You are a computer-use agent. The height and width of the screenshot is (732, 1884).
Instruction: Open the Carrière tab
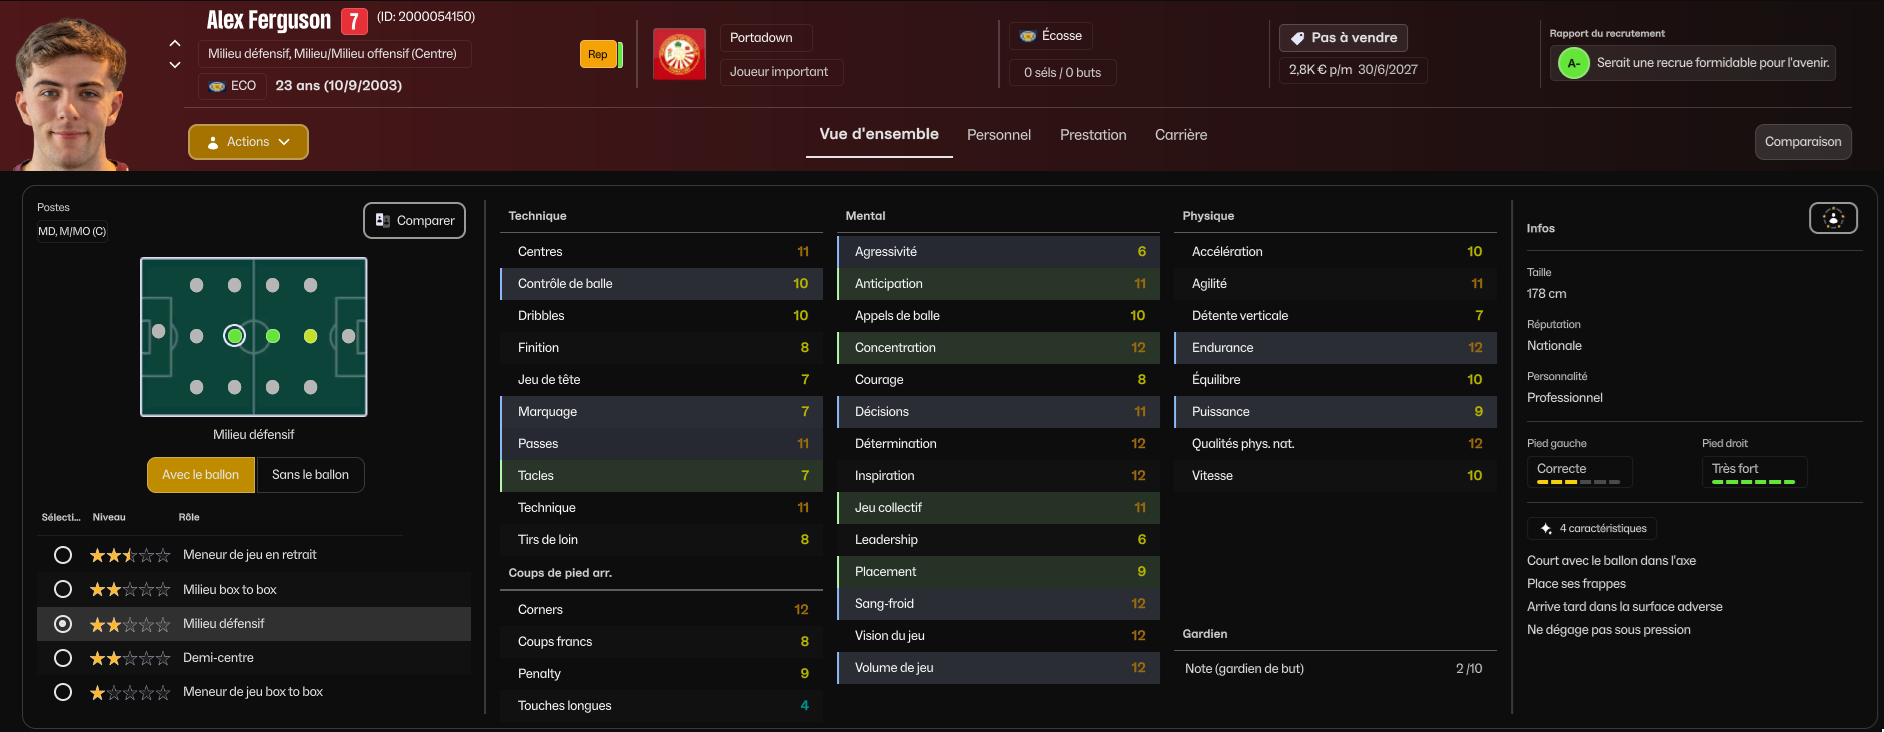coord(1180,135)
